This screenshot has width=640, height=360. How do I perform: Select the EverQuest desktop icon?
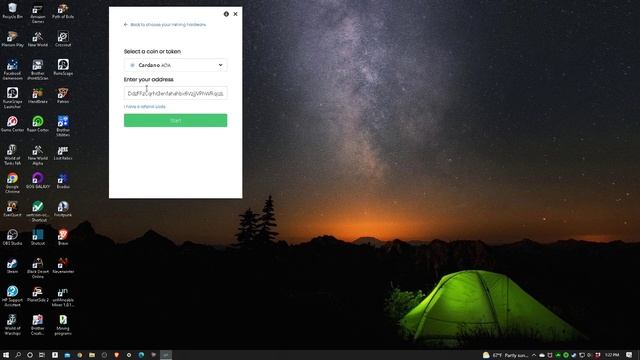pyautogui.click(x=12, y=209)
